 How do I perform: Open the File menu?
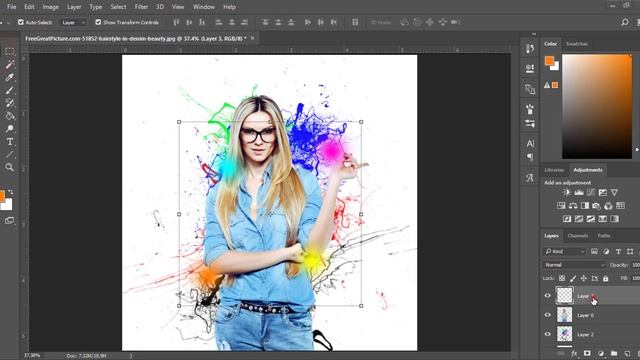click(11, 7)
